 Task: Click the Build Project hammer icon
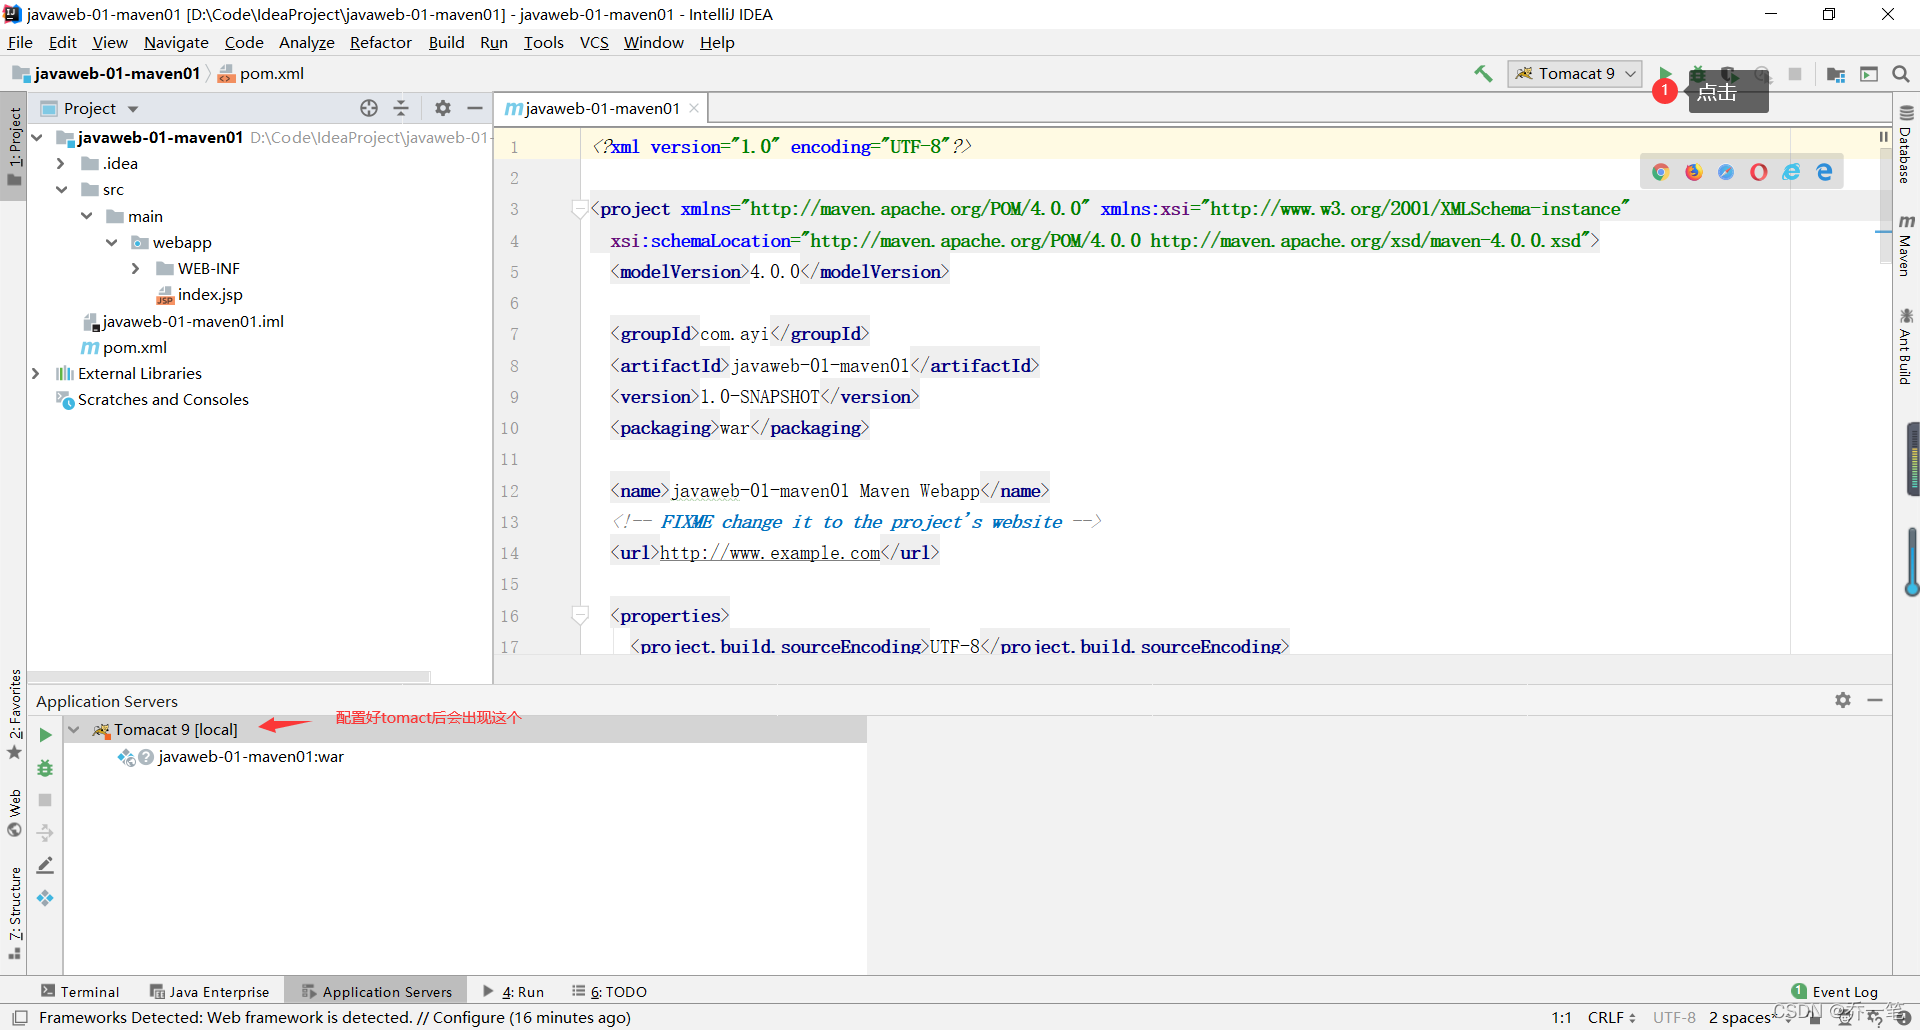coord(1483,73)
